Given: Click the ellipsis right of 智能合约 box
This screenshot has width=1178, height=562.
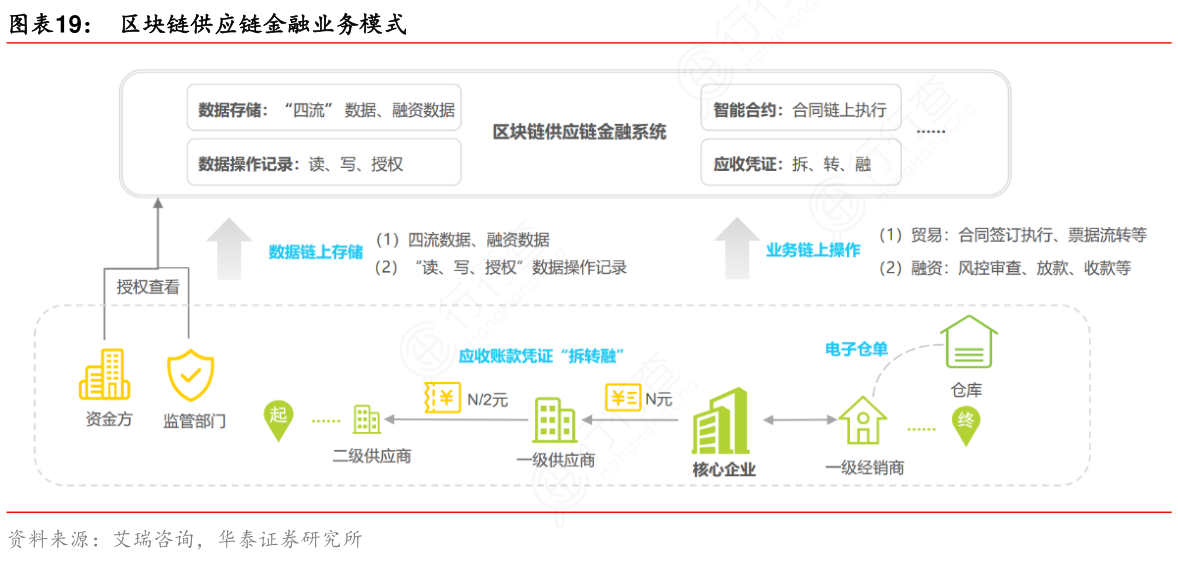Looking at the screenshot, I should coord(932,132).
